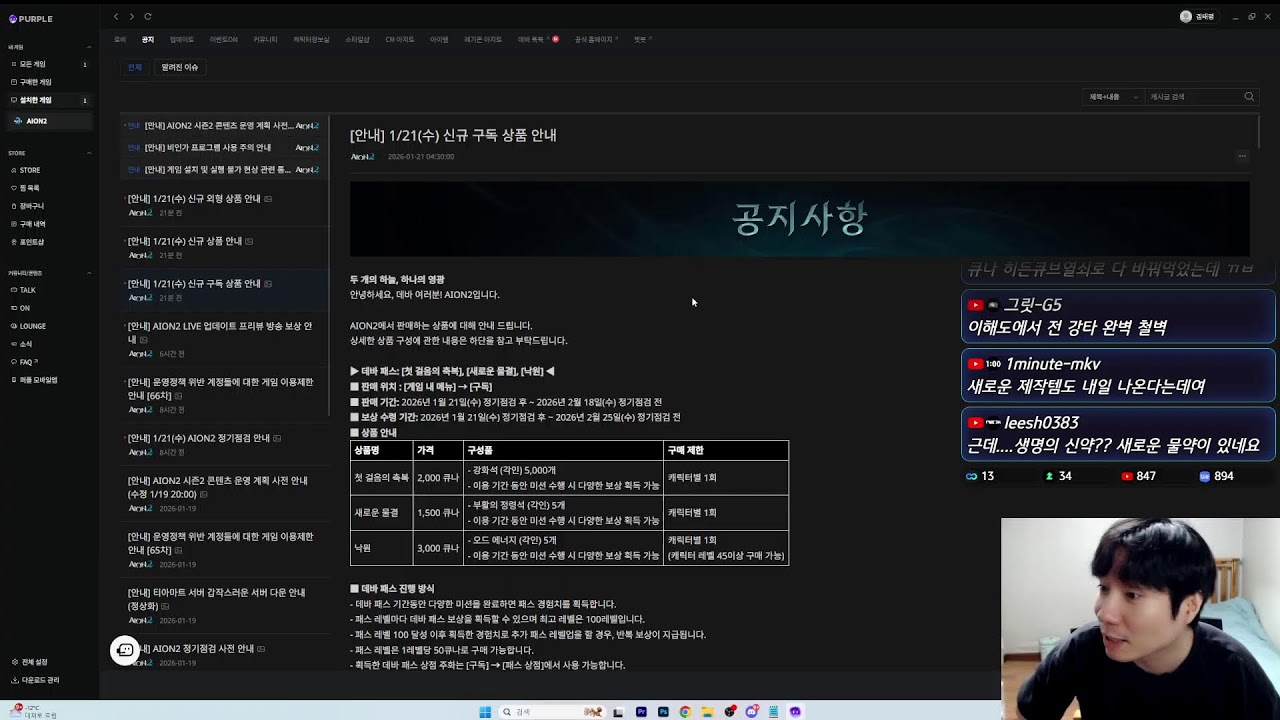Switch to the 공지 tab
The image size is (1280, 720).
(148, 39)
